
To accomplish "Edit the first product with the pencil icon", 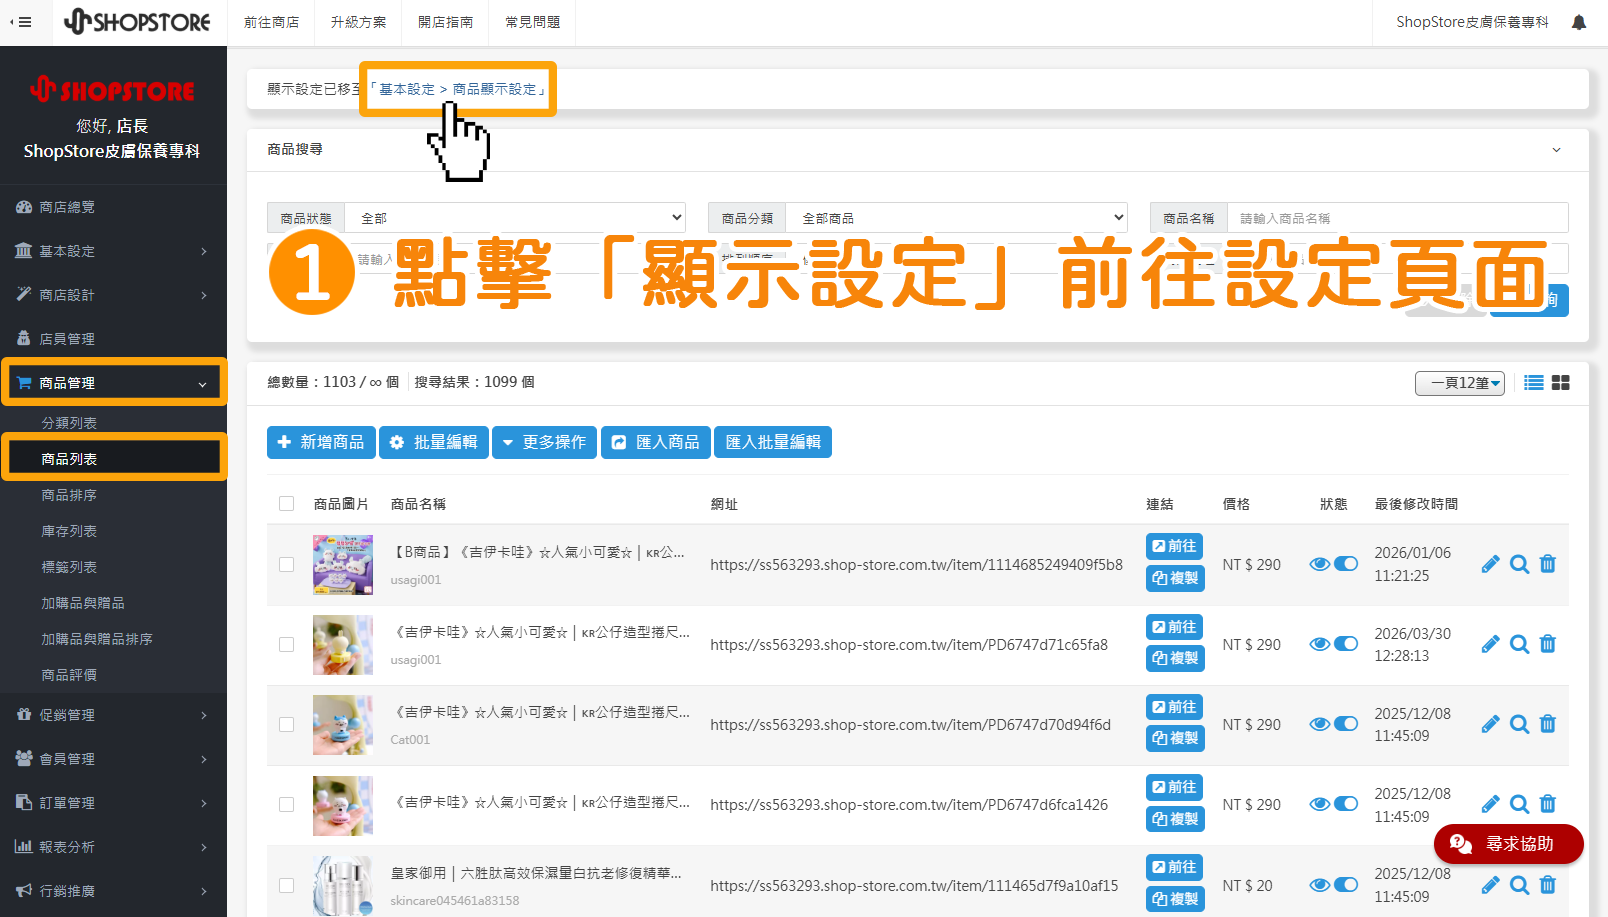I will point(1490,563).
